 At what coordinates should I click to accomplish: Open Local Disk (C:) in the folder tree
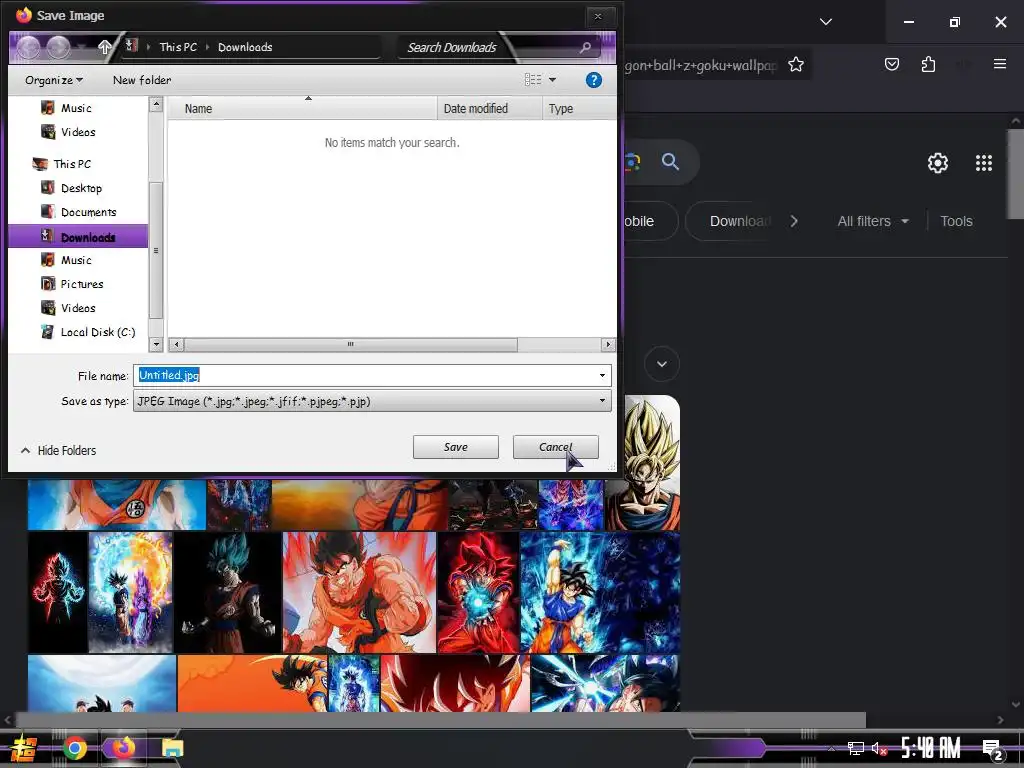pyautogui.click(x=98, y=332)
